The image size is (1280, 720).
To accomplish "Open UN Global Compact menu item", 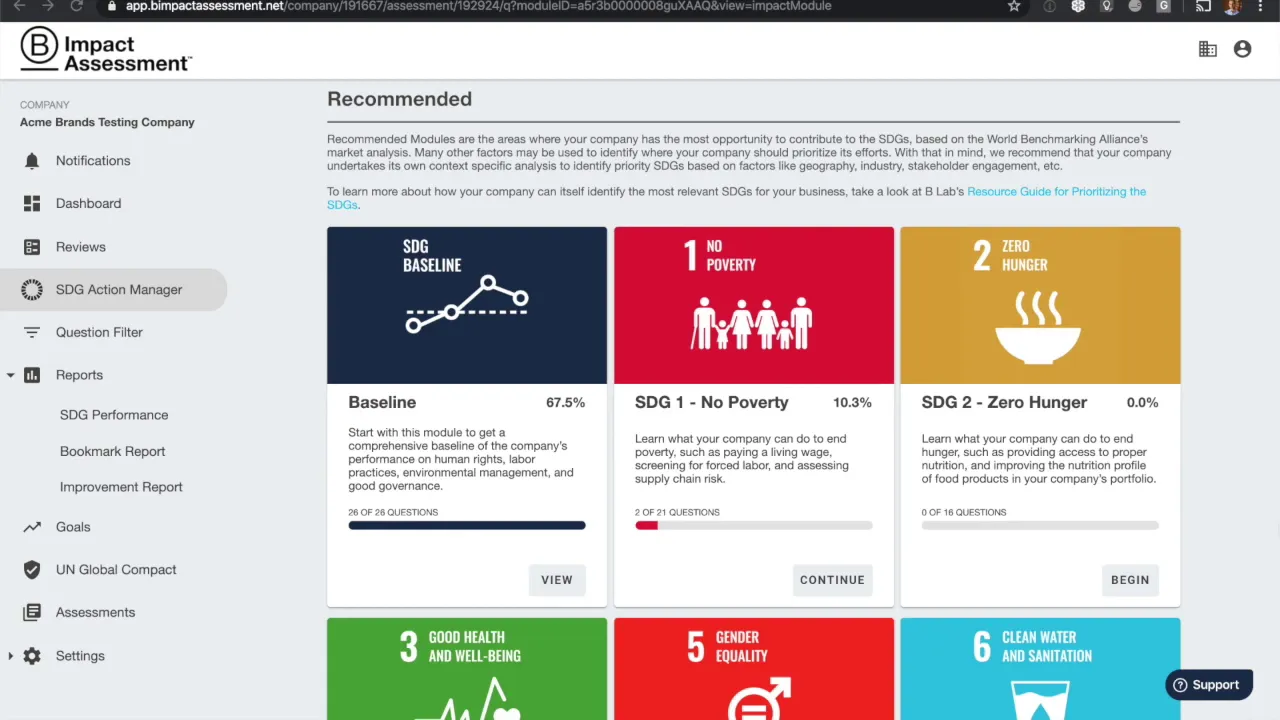I will 116,570.
